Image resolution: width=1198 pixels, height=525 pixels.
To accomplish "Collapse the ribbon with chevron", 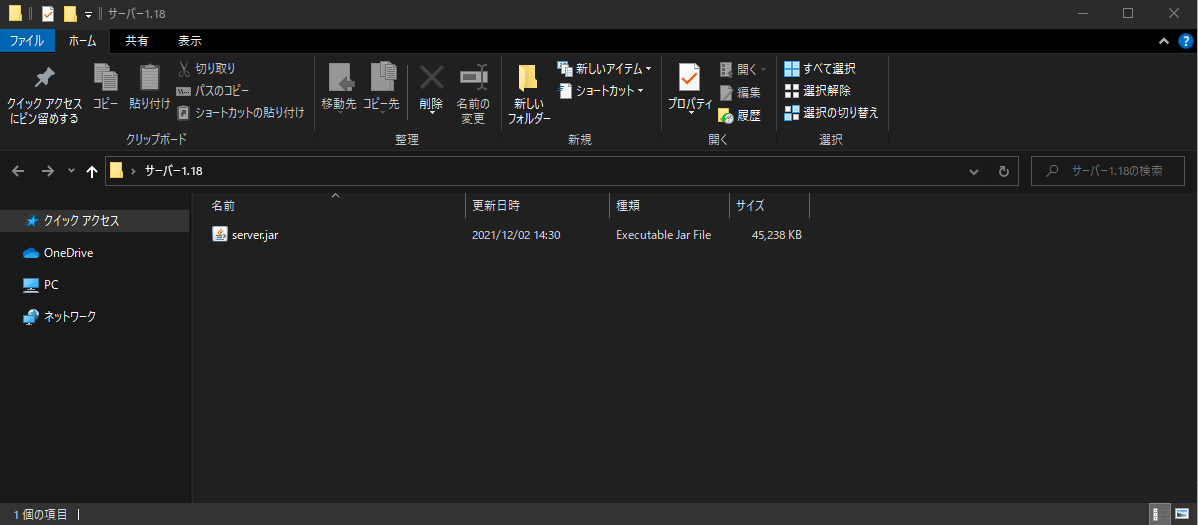I will pos(1164,41).
